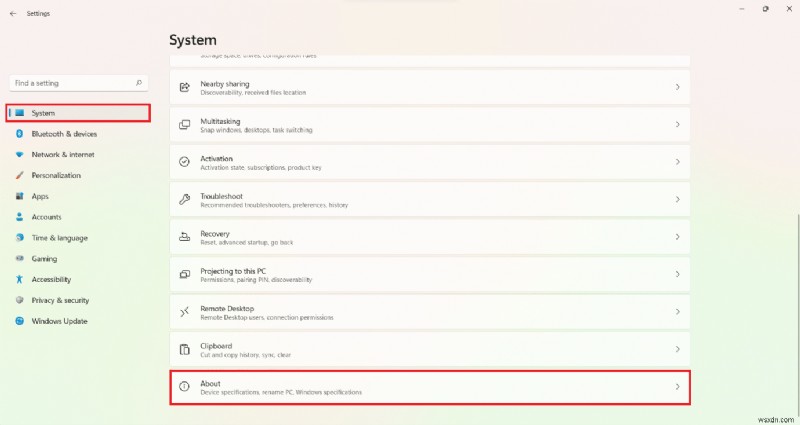Click the Multitasking windows icon
Viewport: 800px width, 425px height.
click(185, 124)
